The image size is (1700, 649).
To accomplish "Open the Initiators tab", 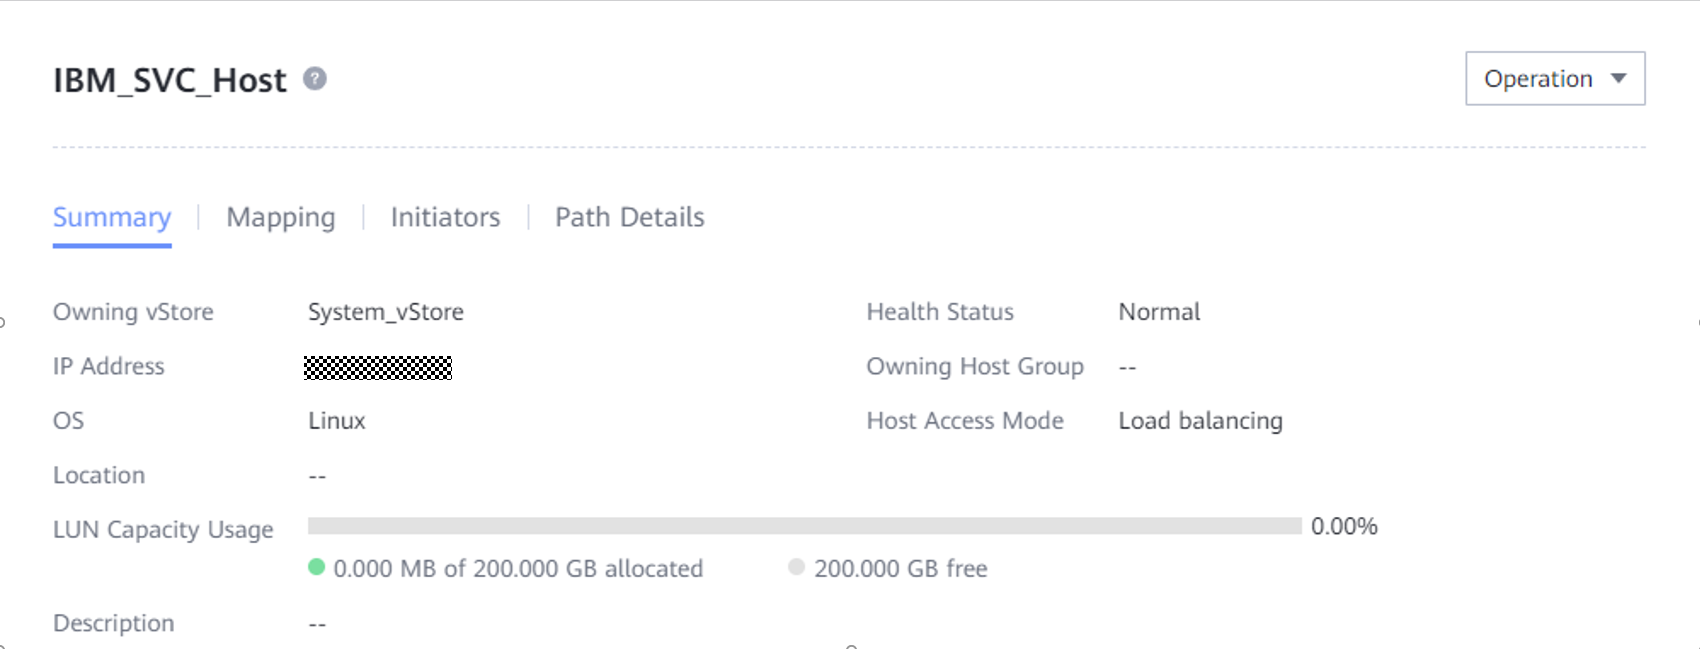I will click(445, 217).
